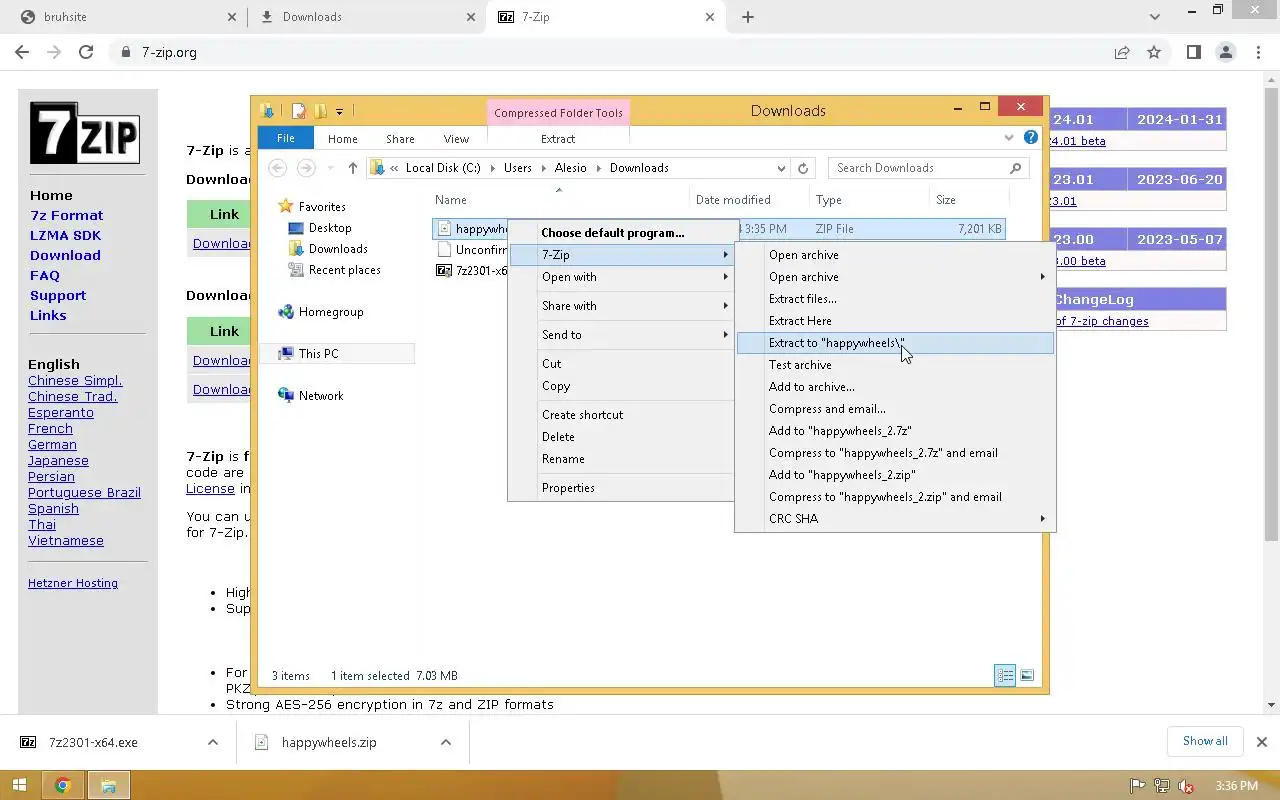
Task: Click Delete in context menu
Action: [558, 437]
